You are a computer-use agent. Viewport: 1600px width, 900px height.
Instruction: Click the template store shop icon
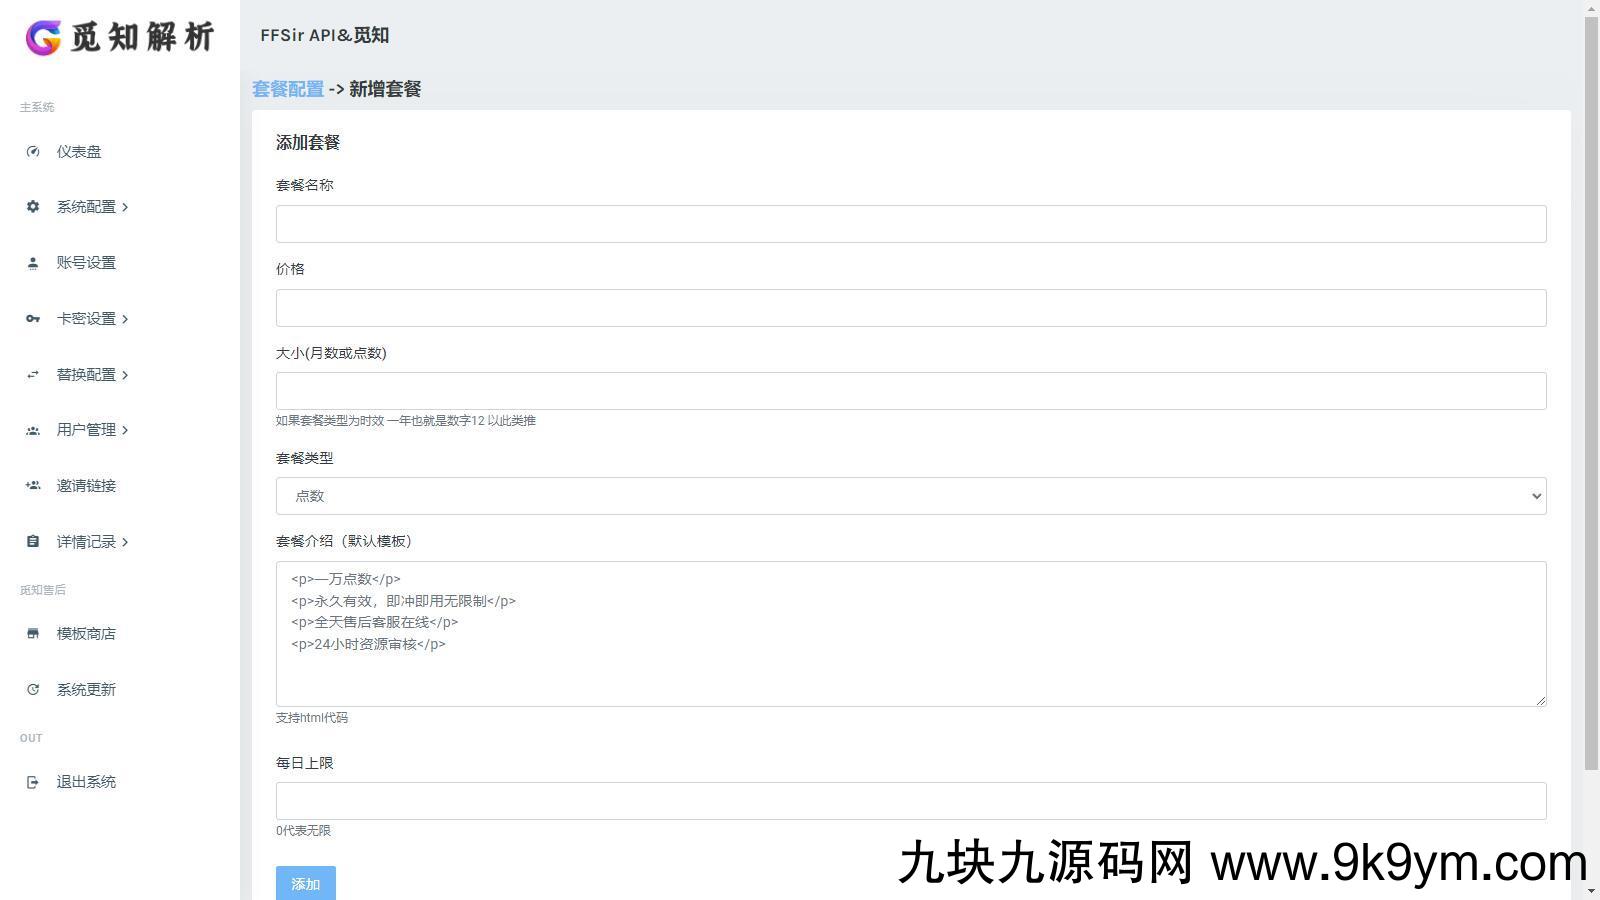pyautogui.click(x=33, y=634)
